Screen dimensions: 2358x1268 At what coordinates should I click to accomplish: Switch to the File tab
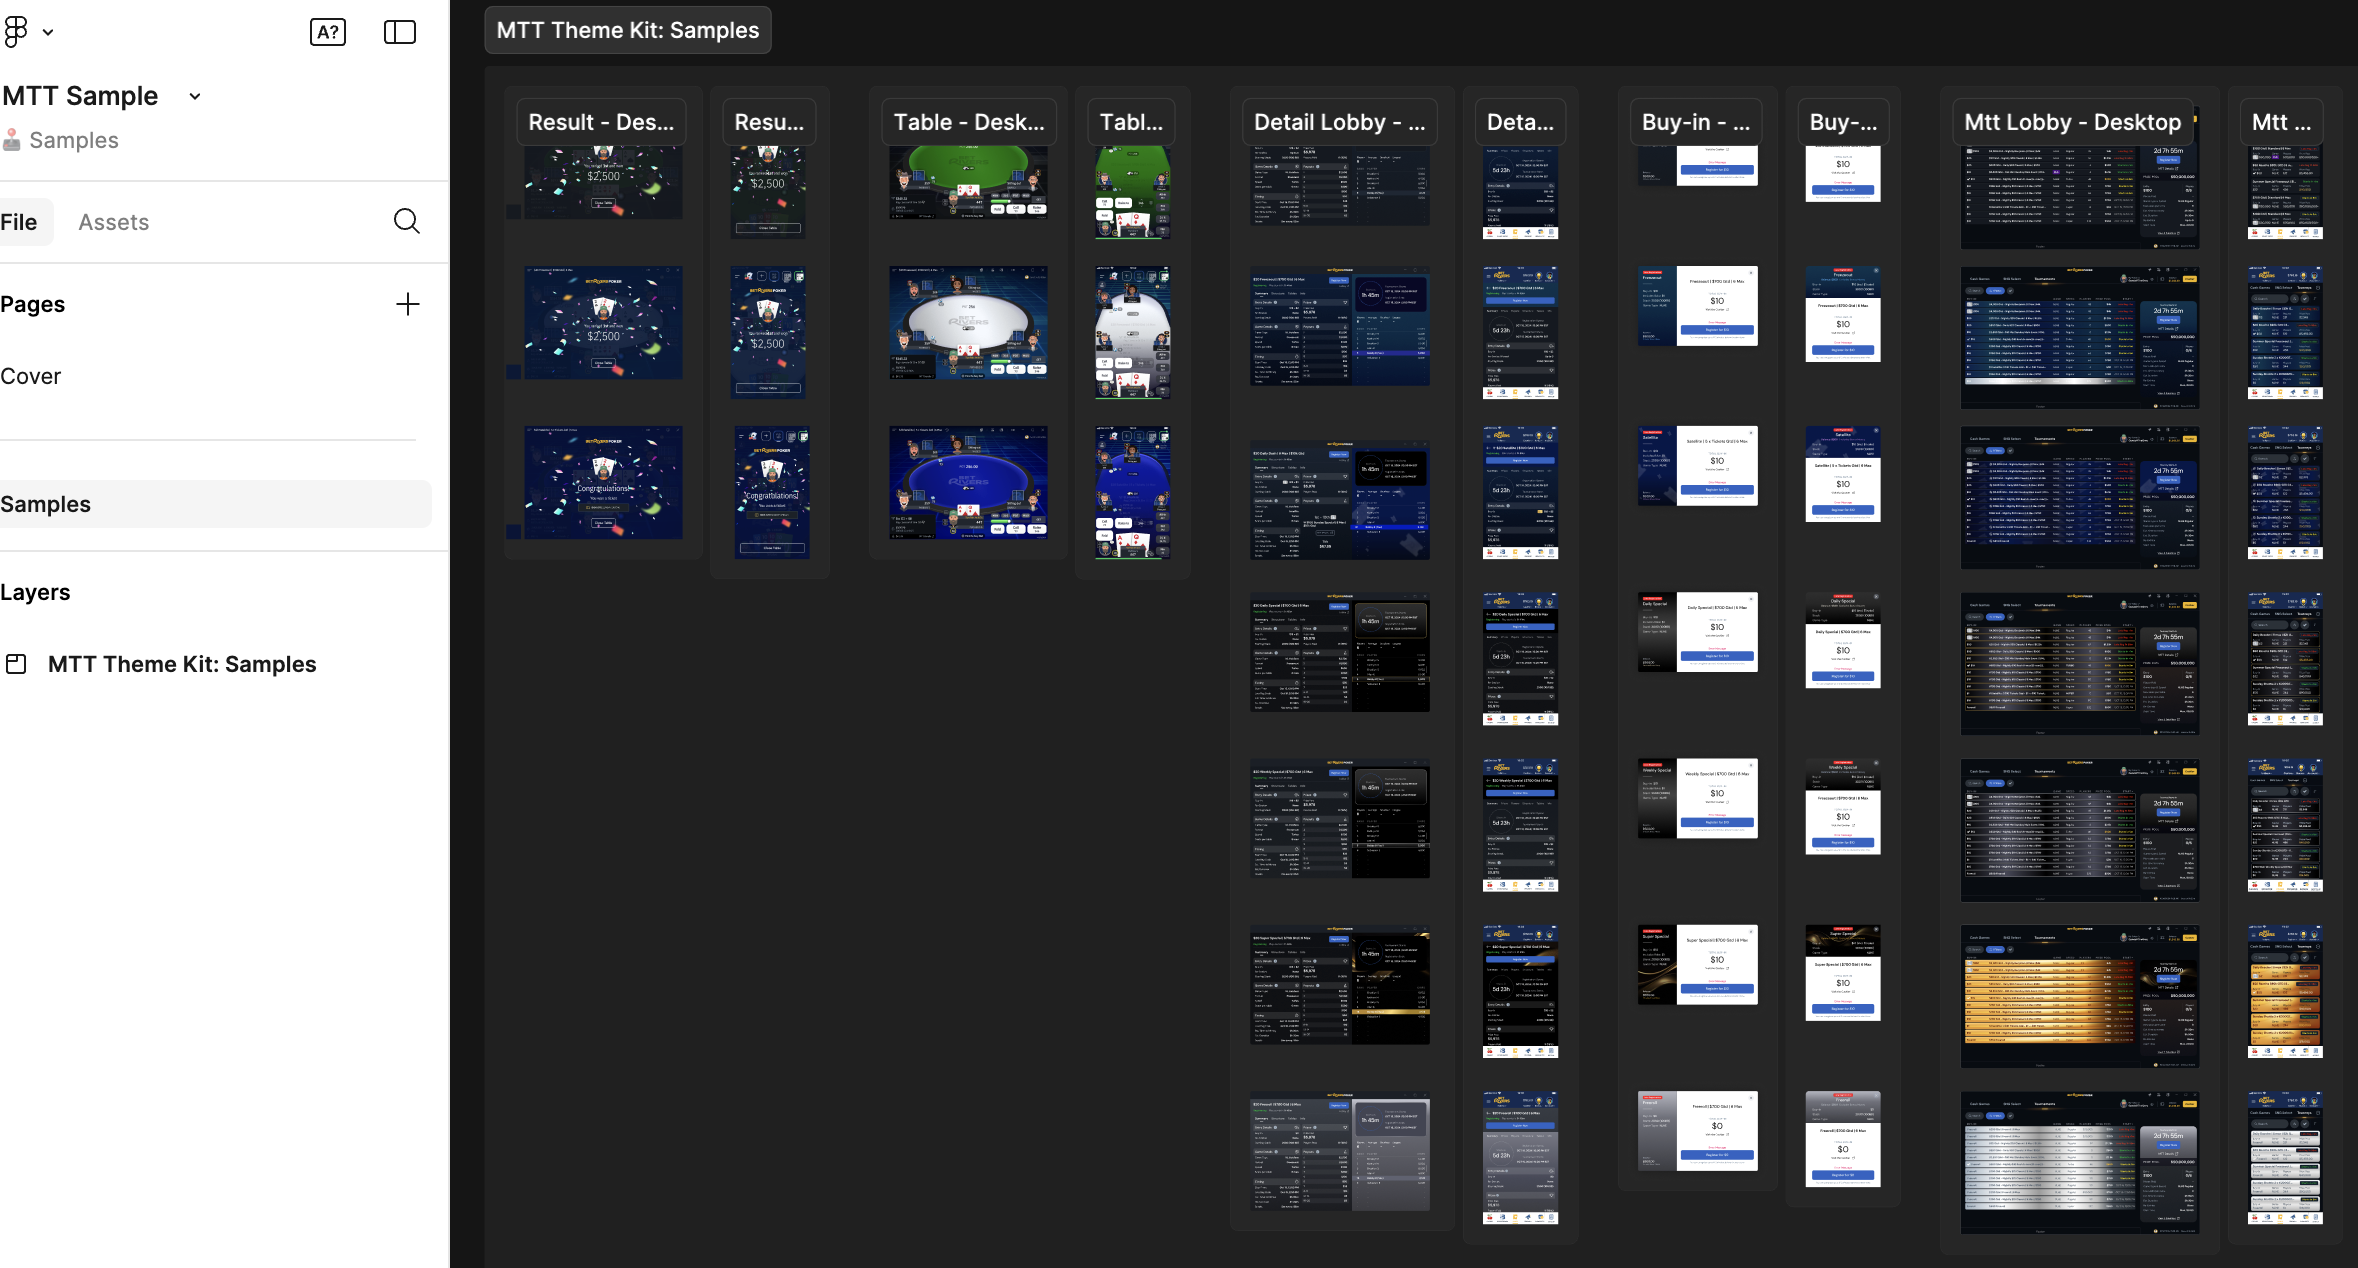[x=20, y=222]
